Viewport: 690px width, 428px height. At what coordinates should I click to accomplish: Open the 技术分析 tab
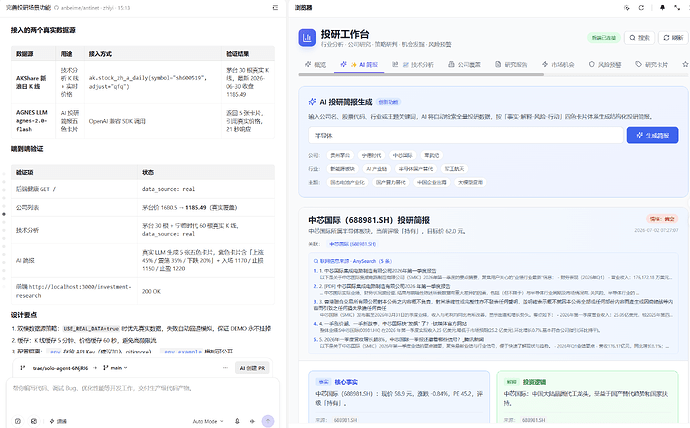[x=413, y=65]
